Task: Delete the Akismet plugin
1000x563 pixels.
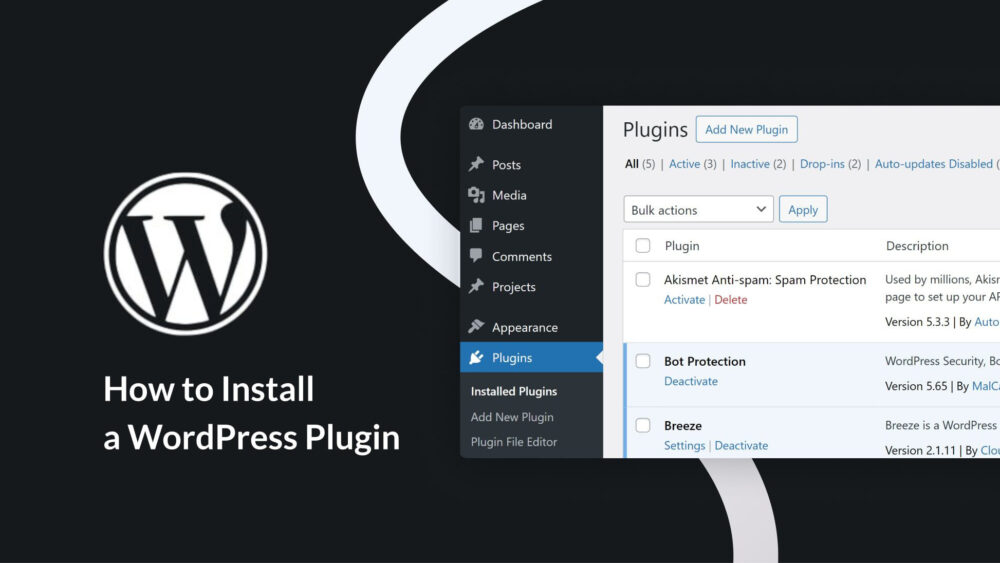Action: [730, 300]
